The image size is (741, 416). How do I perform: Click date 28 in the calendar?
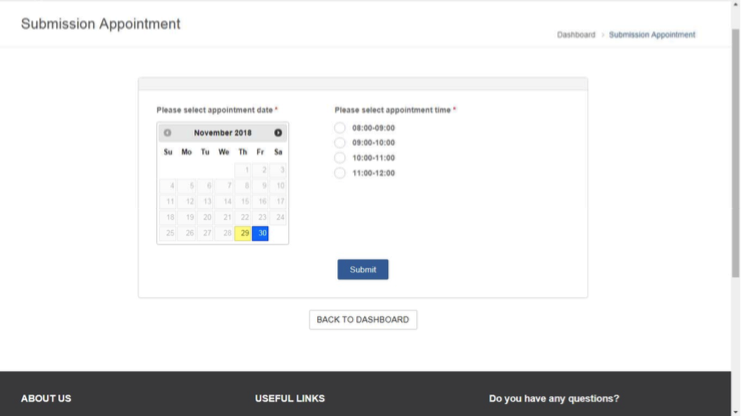[x=225, y=233]
